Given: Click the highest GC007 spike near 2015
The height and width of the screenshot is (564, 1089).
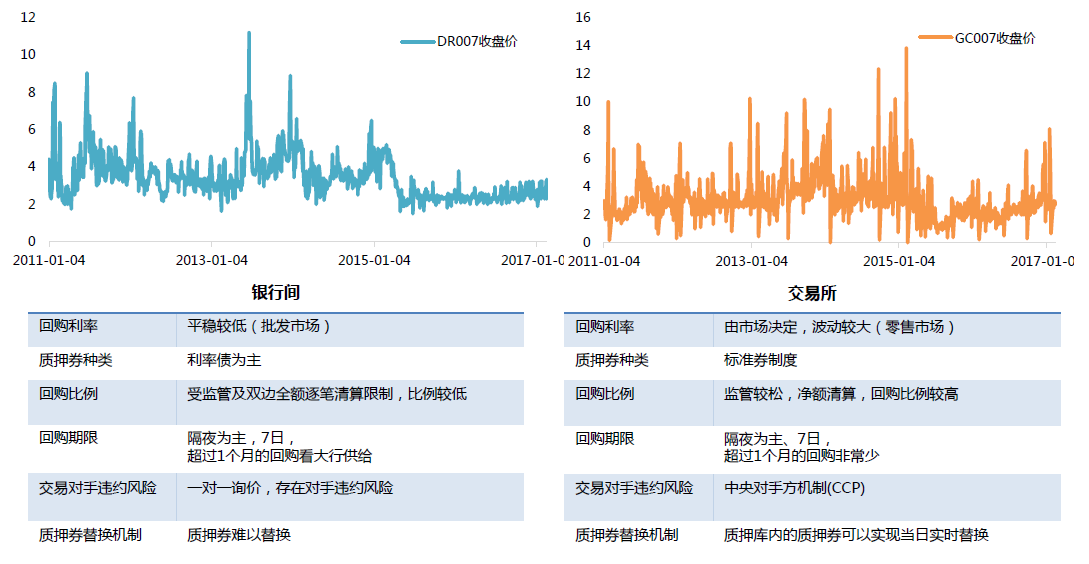Looking at the screenshot, I should [x=906, y=49].
